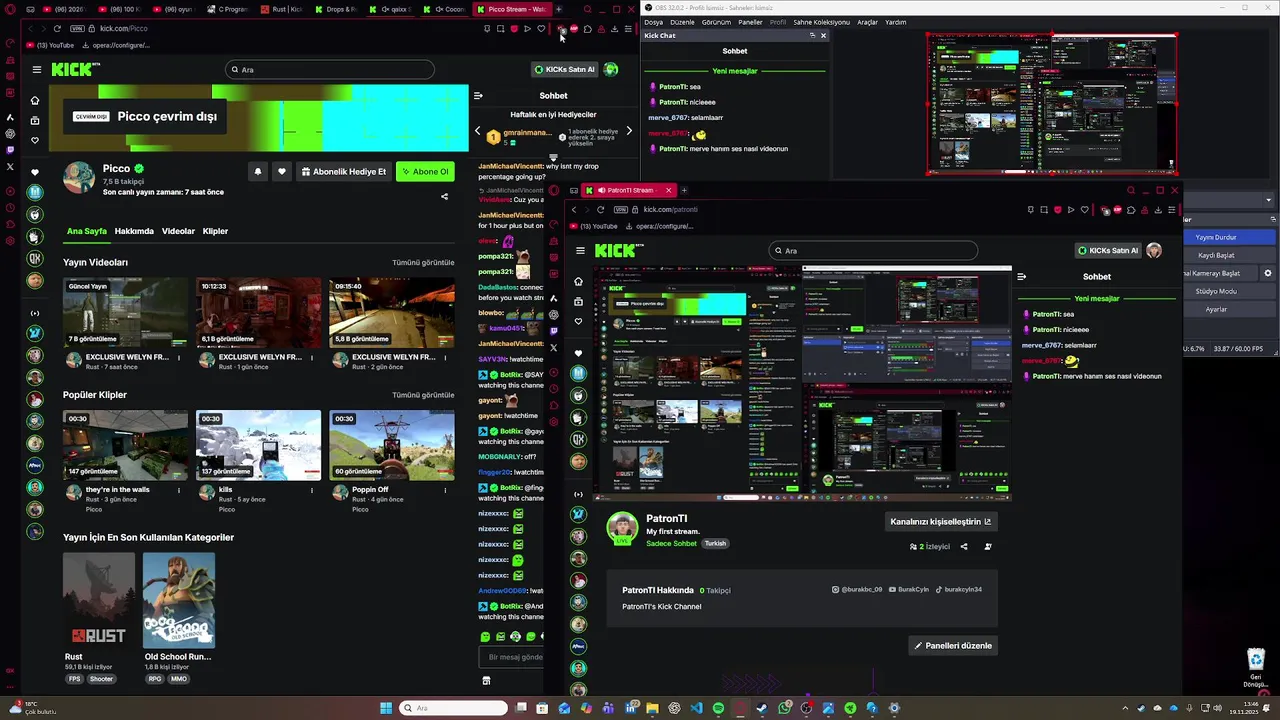The image size is (1280, 720).
Task: Close the Kick Chat dock in OBS
Action: click(x=823, y=35)
